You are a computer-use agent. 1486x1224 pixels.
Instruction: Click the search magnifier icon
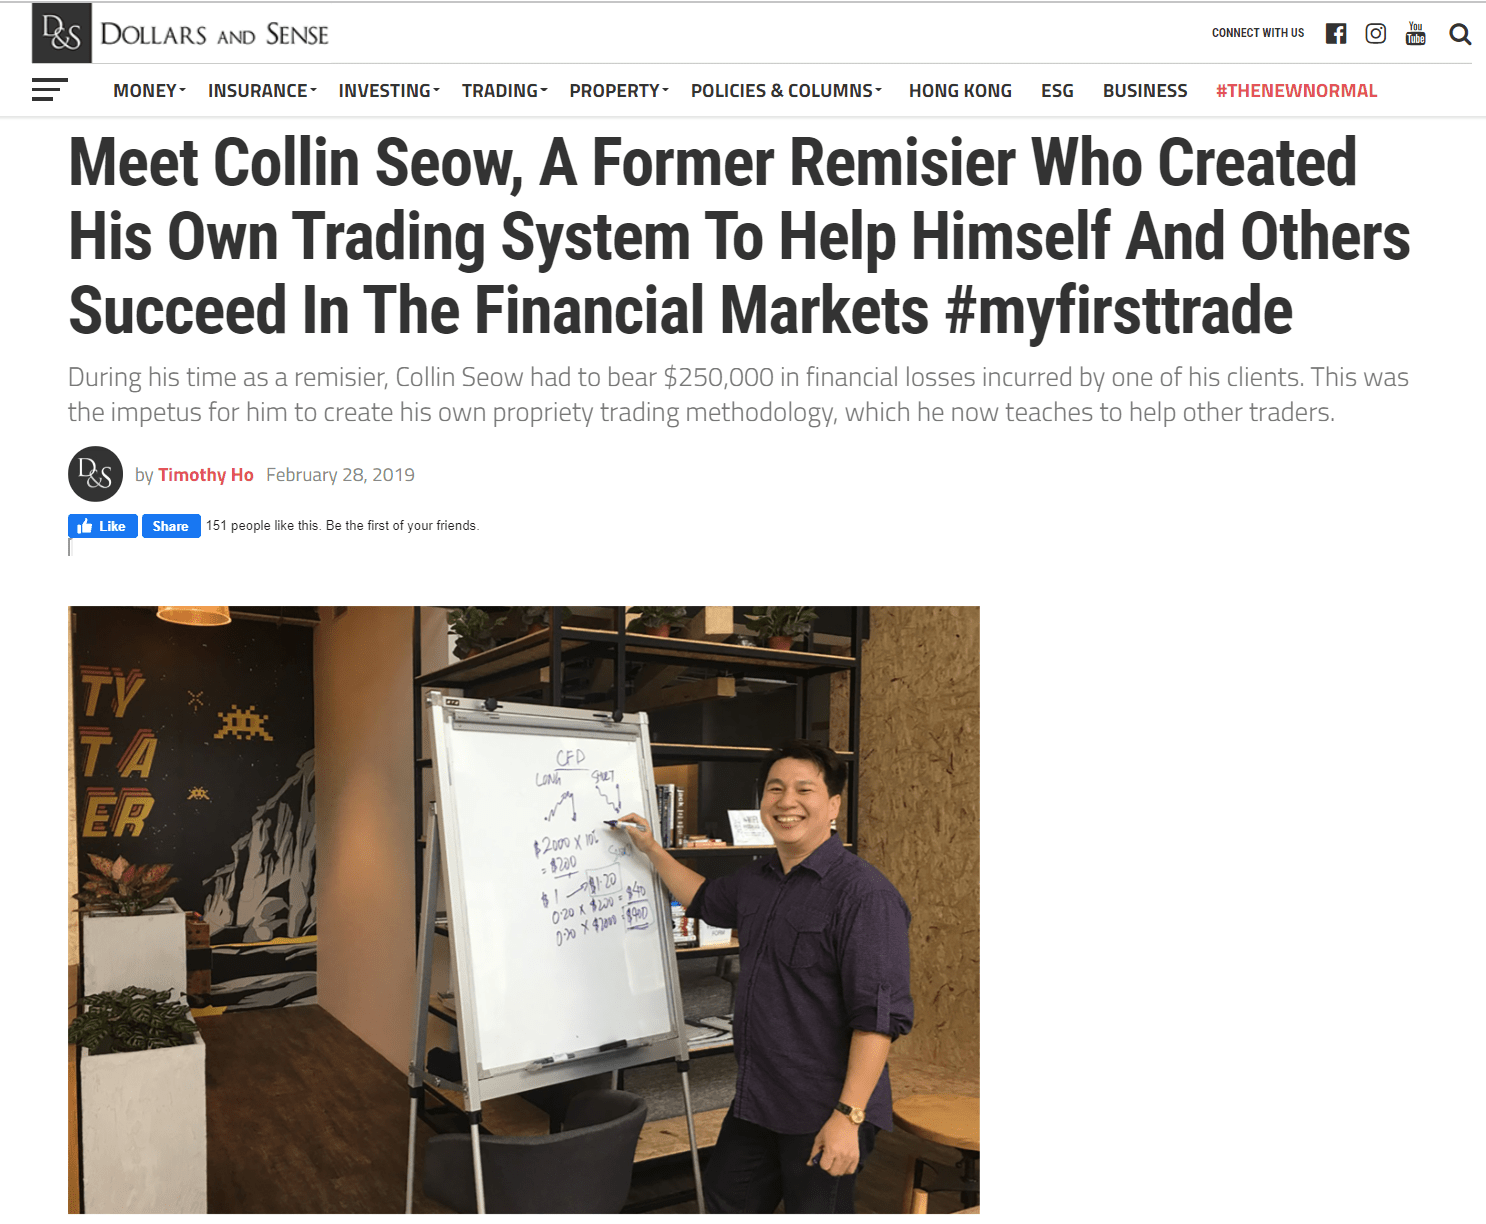point(1460,35)
